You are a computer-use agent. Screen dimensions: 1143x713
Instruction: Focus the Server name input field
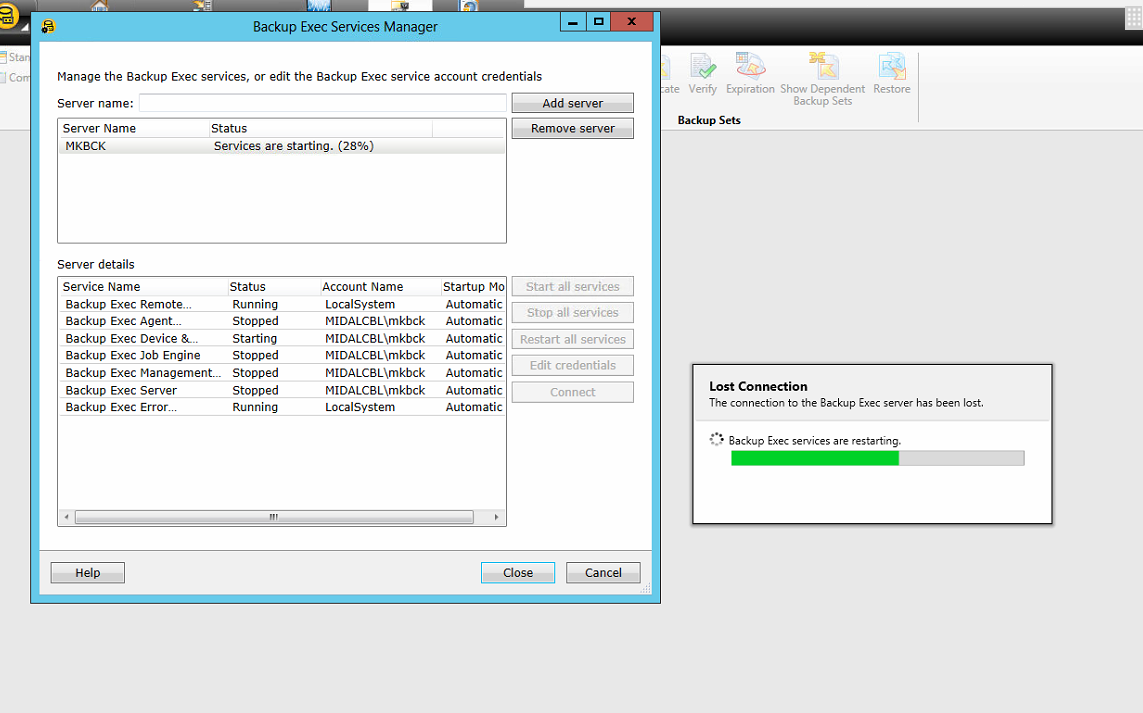[x=322, y=103]
